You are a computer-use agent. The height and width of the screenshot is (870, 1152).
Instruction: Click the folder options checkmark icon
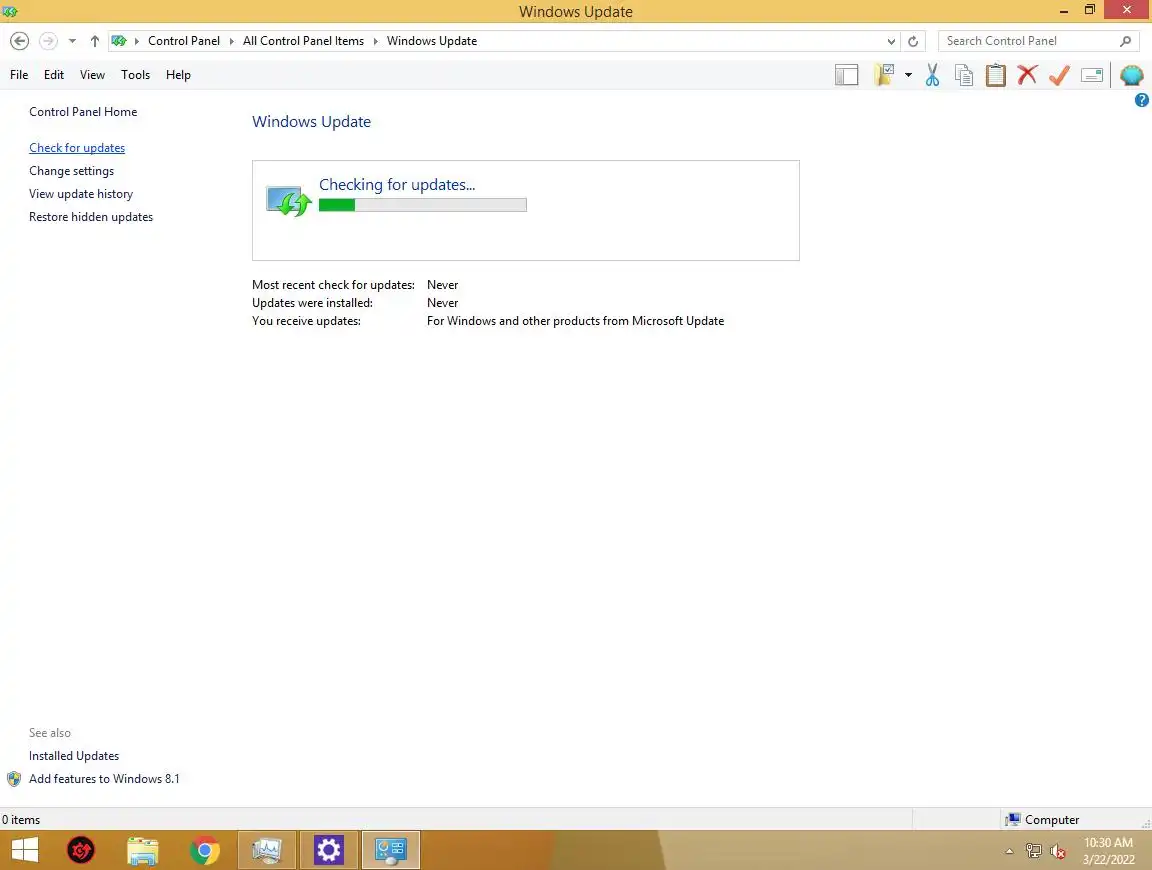(884, 75)
